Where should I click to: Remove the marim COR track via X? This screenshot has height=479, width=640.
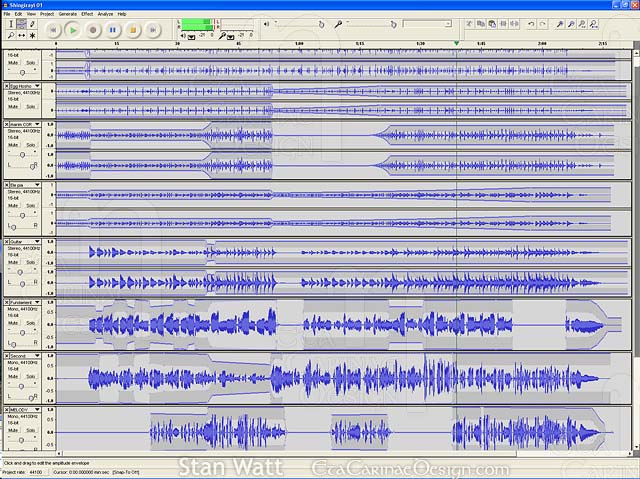[6, 124]
